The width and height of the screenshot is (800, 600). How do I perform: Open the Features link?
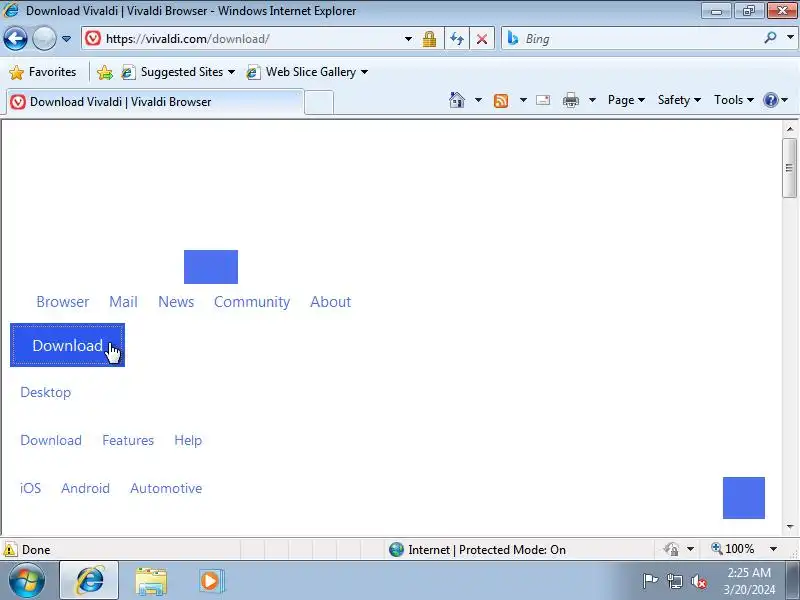click(128, 440)
